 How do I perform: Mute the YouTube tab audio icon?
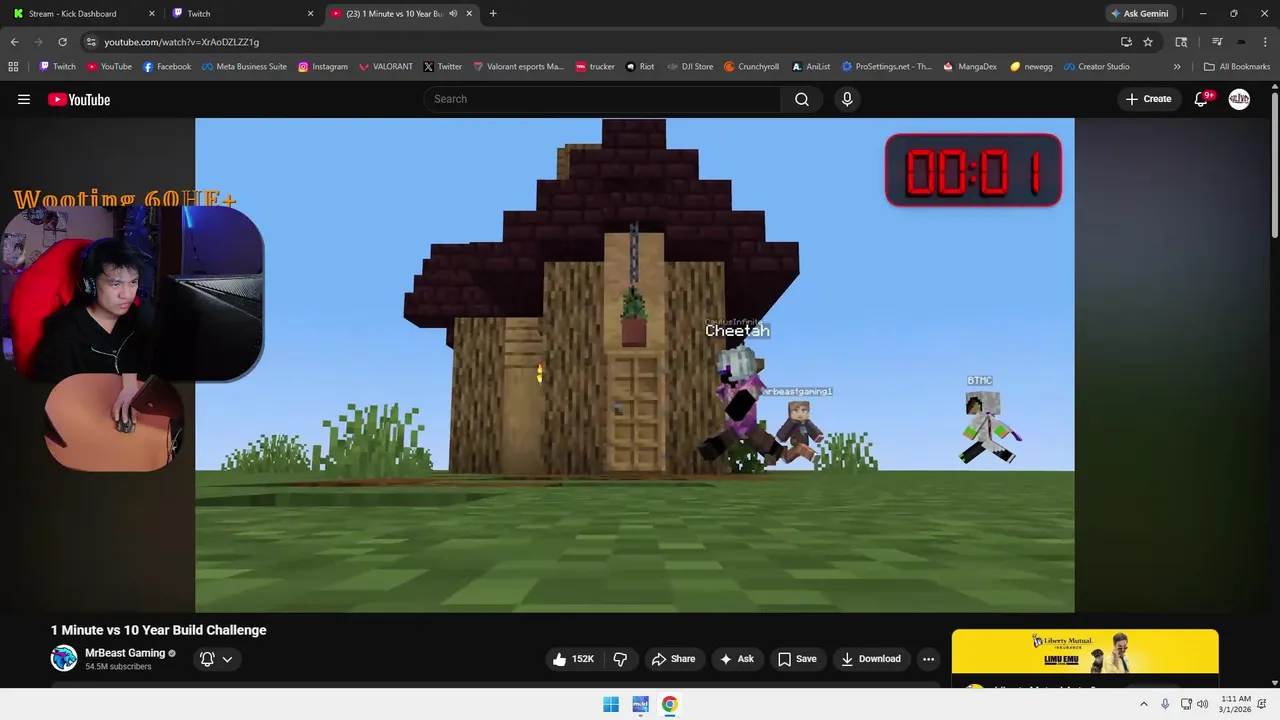click(453, 14)
